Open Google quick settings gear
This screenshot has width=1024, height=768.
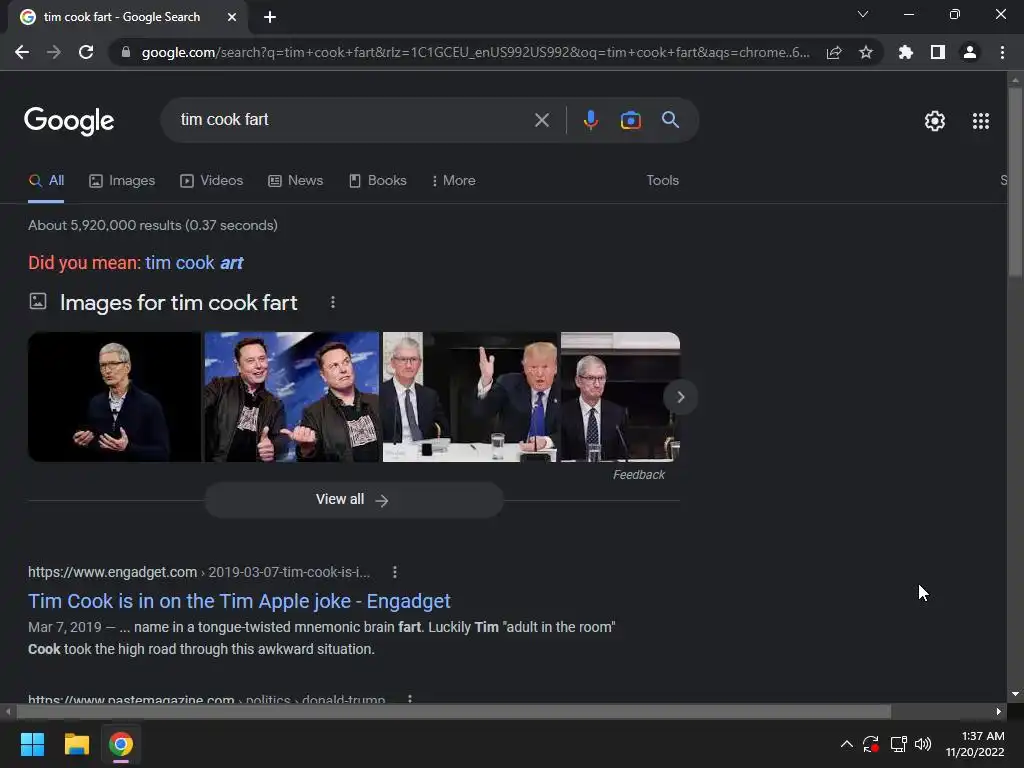[x=935, y=121]
